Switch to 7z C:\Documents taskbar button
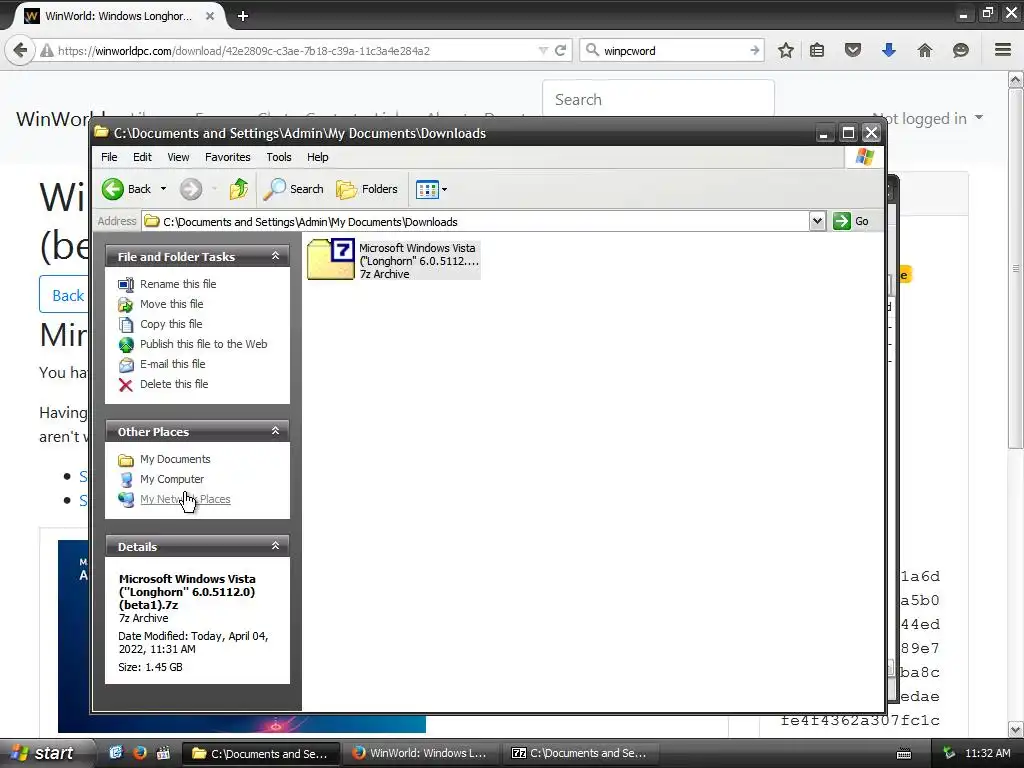The width and height of the screenshot is (1024, 768). pos(581,753)
